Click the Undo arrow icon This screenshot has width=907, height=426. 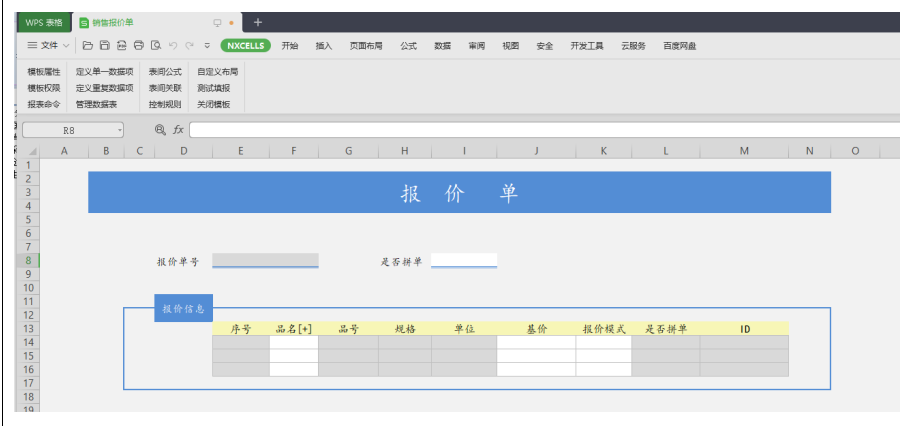point(172,45)
